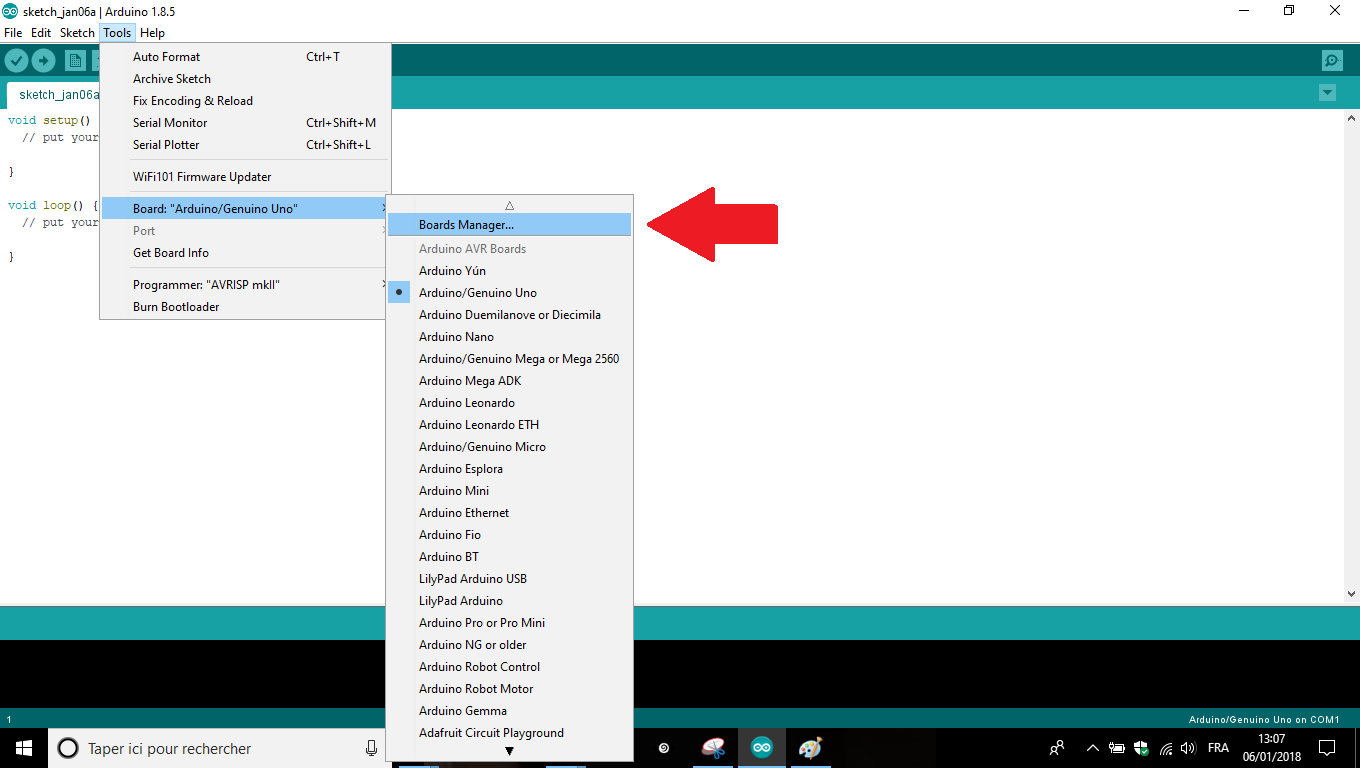Click the Verify checkmark toolbar button
Image resolution: width=1360 pixels, height=768 pixels.
click(16, 60)
